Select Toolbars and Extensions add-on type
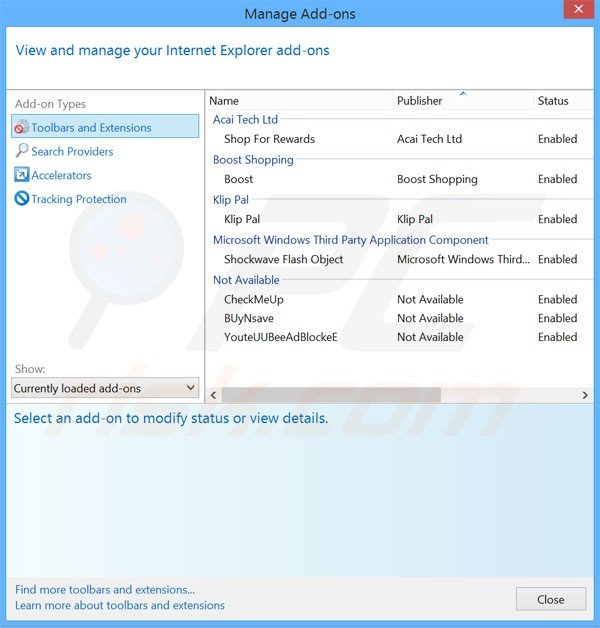The image size is (600, 628). (x=105, y=127)
